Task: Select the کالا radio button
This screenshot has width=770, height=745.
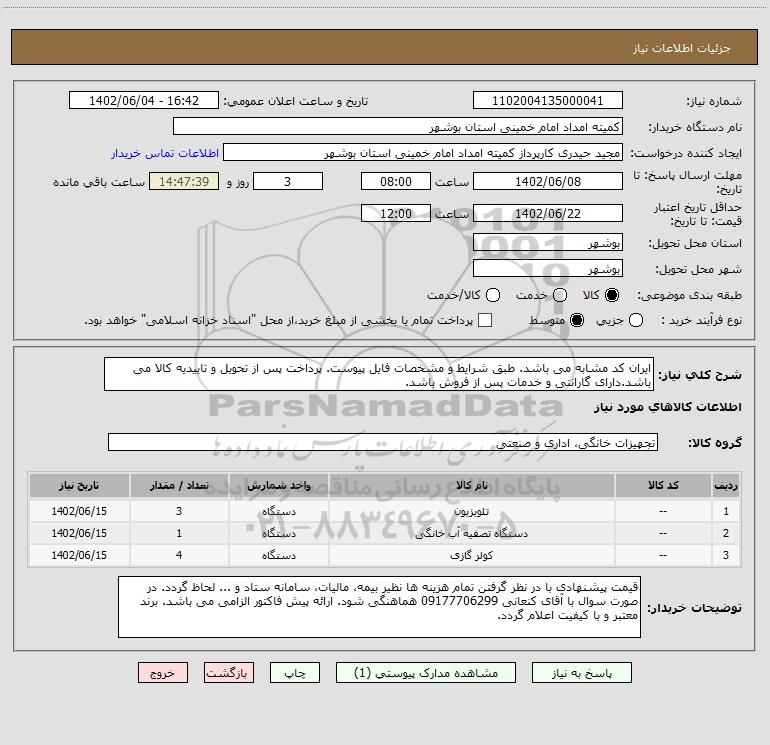Action: coord(612,295)
